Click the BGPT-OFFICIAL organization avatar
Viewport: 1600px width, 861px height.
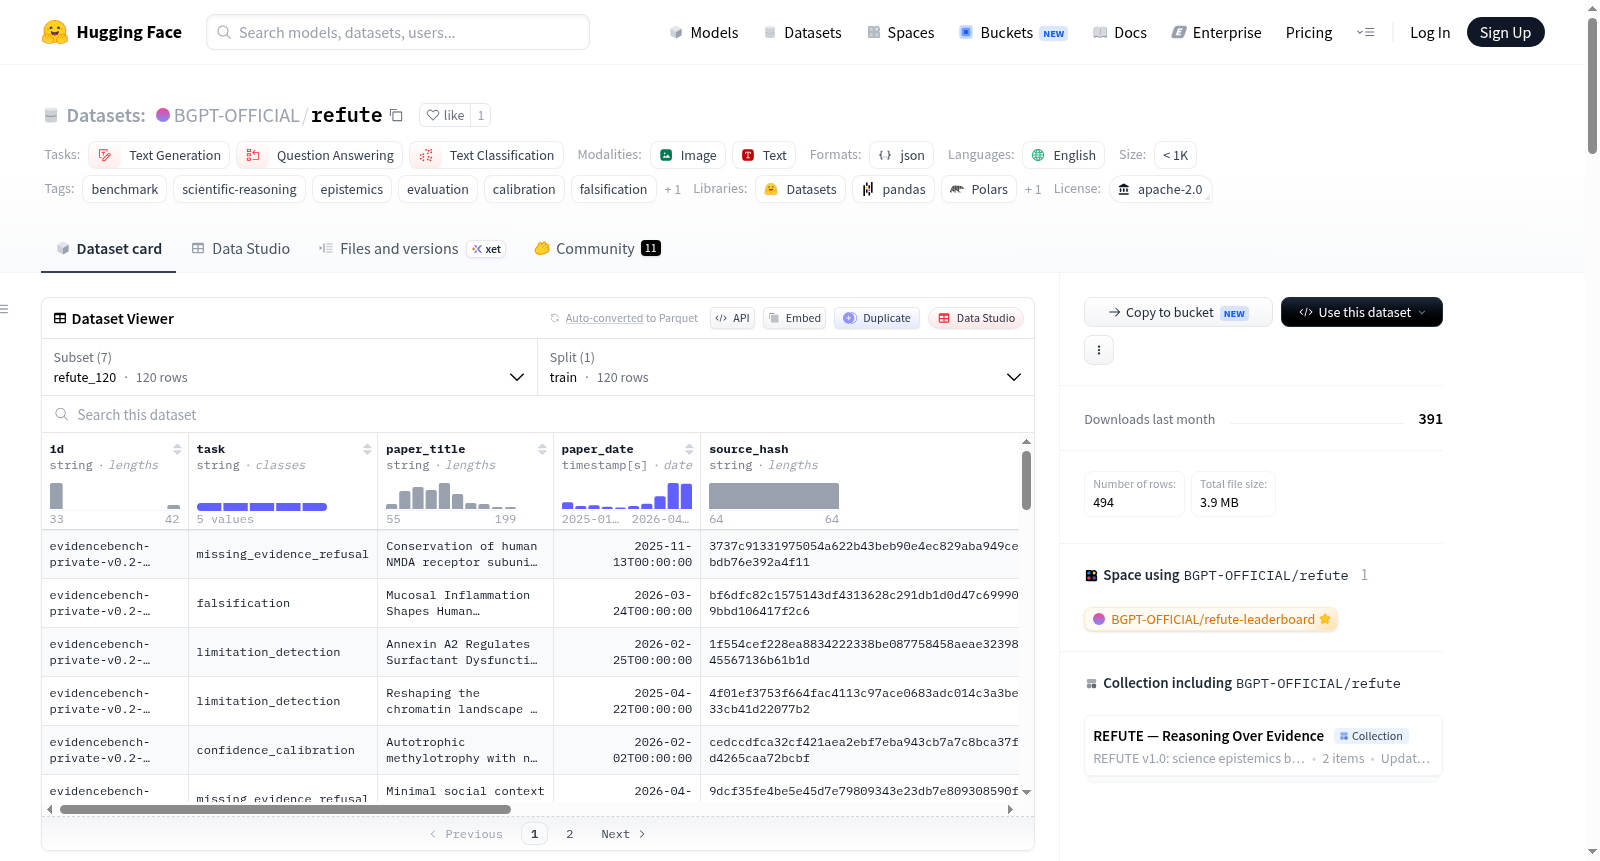point(163,115)
